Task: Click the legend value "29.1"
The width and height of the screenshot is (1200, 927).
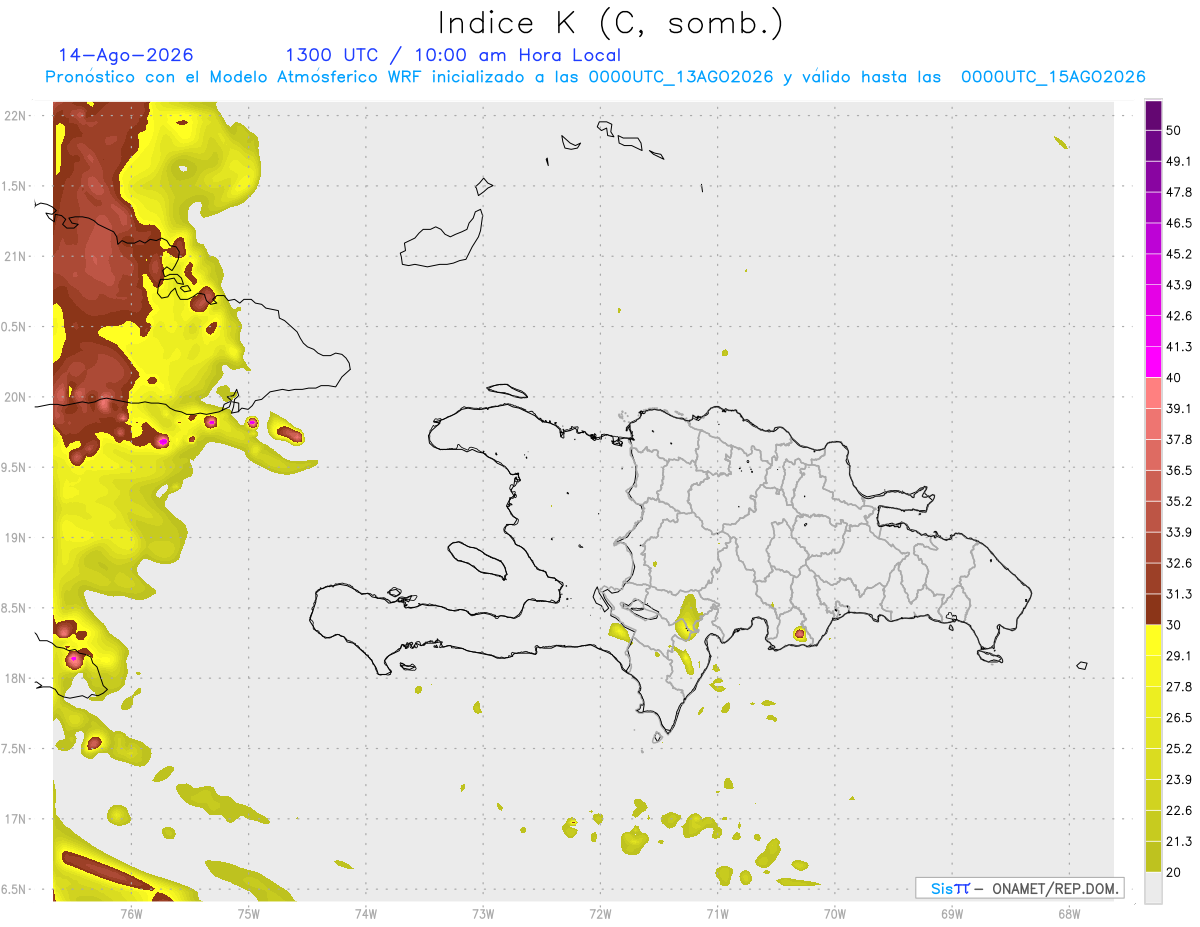Action: point(1179,656)
